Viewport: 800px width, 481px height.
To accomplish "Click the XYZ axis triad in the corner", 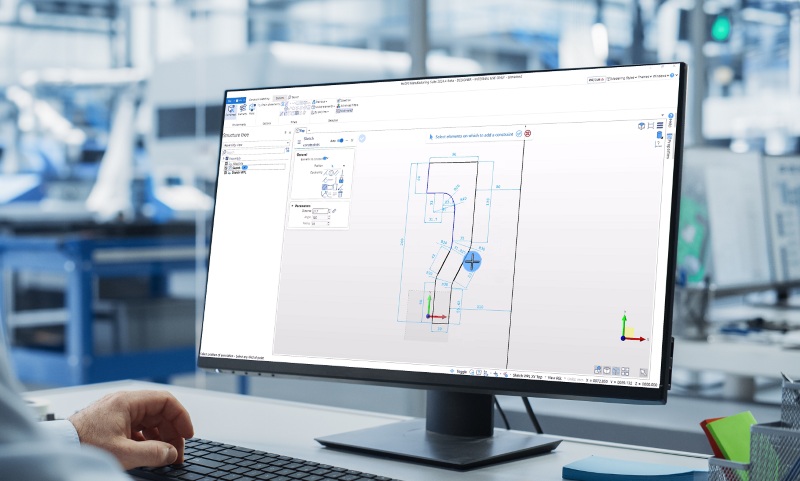I will pos(627,330).
